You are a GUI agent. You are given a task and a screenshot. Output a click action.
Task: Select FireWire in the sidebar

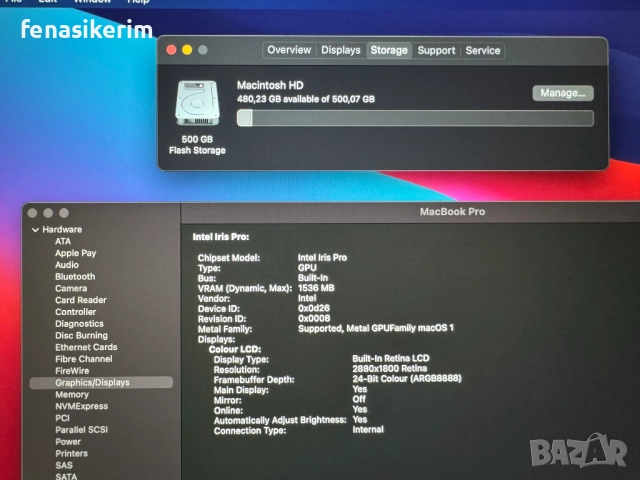point(72,371)
